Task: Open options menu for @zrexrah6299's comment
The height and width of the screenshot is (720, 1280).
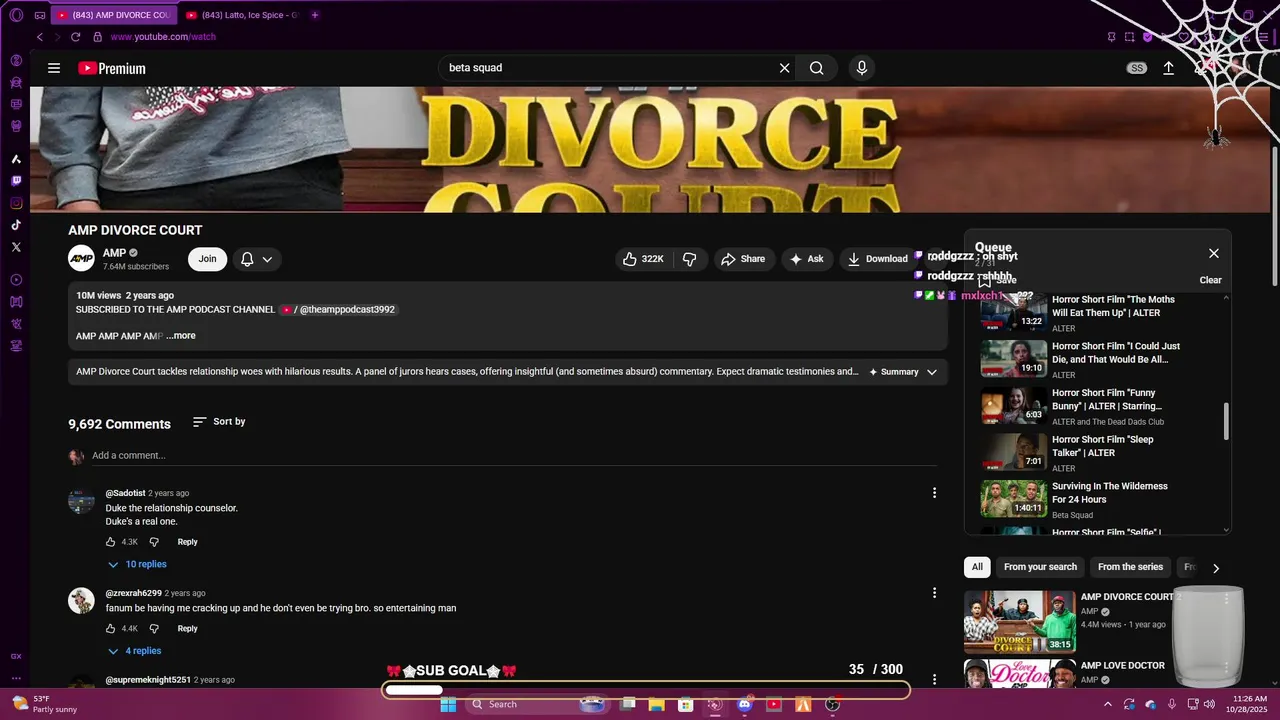Action: click(935, 593)
